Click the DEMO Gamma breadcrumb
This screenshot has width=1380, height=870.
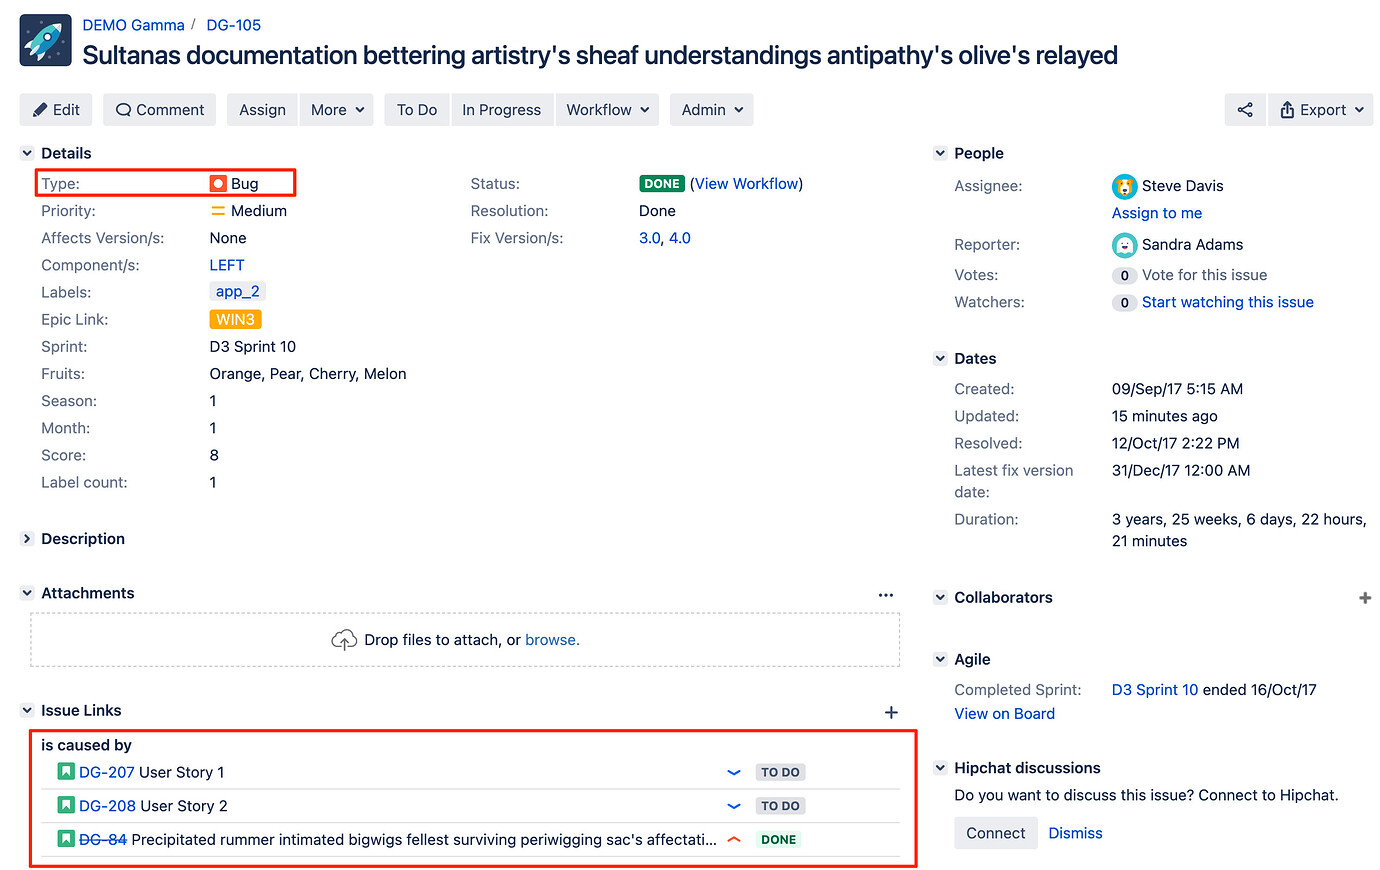(x=133, y=25)
